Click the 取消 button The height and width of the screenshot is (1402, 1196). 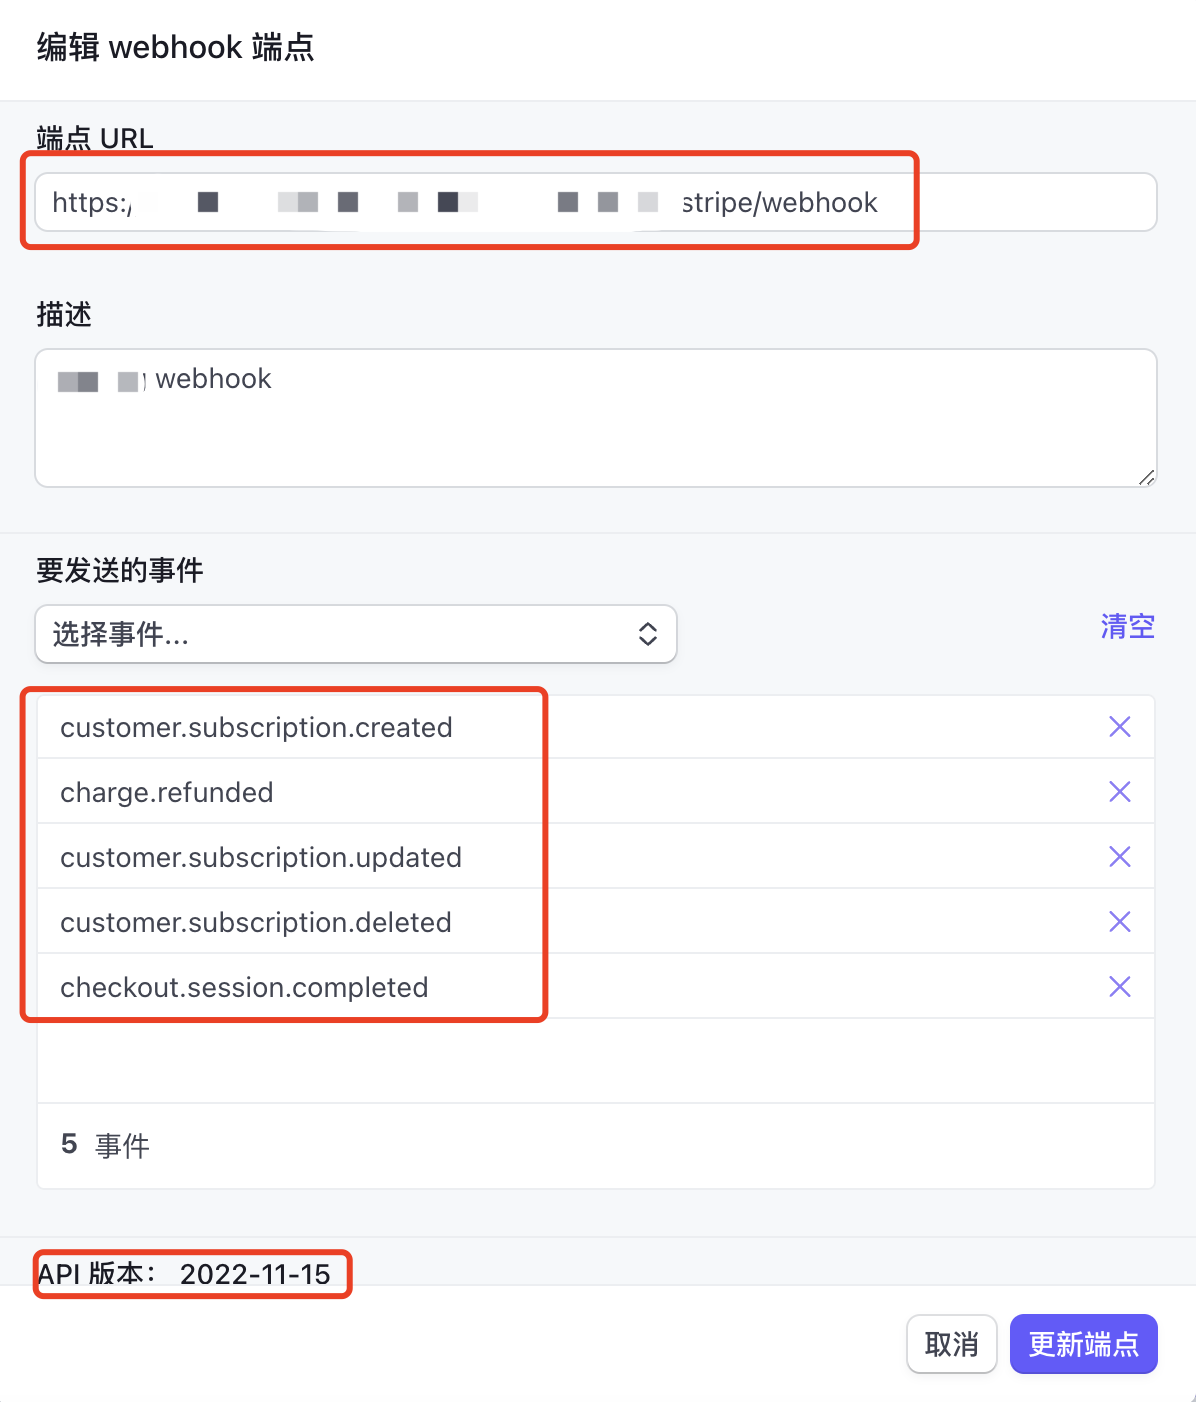952,1344
